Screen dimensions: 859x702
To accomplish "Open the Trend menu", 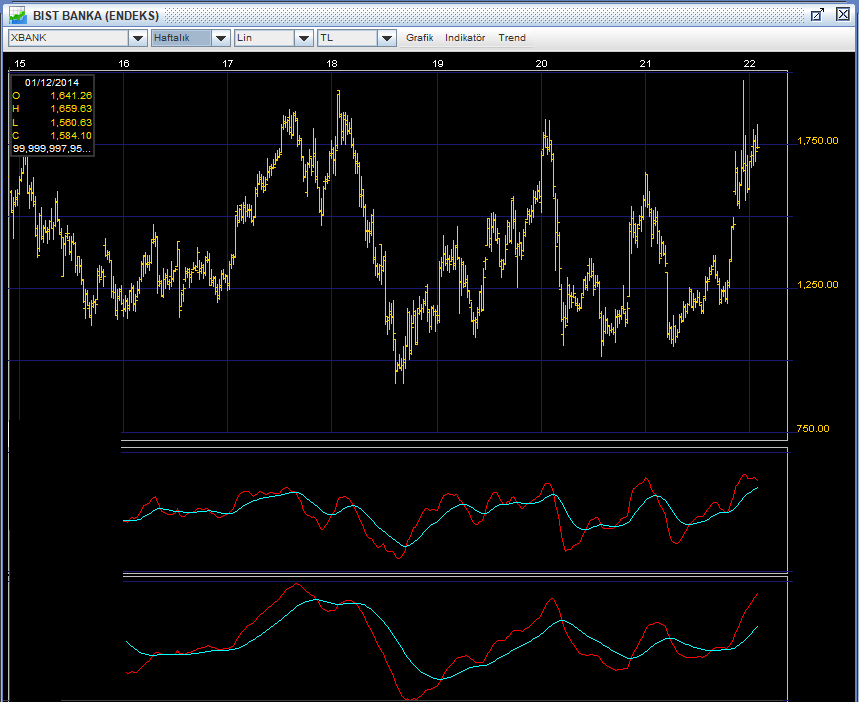I will point(512,38).
